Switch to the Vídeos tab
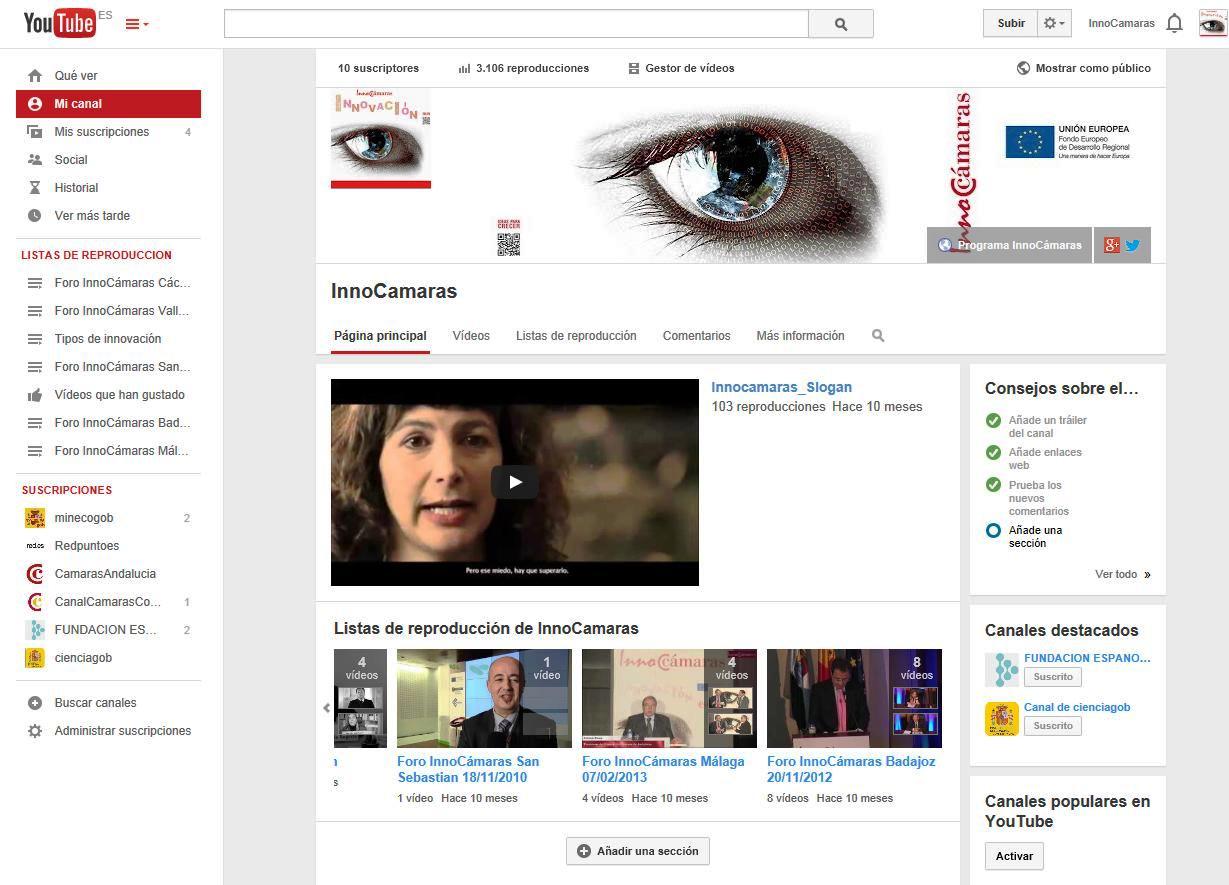The height and width of the screenshot is (885, 1229). coord(471,336)
